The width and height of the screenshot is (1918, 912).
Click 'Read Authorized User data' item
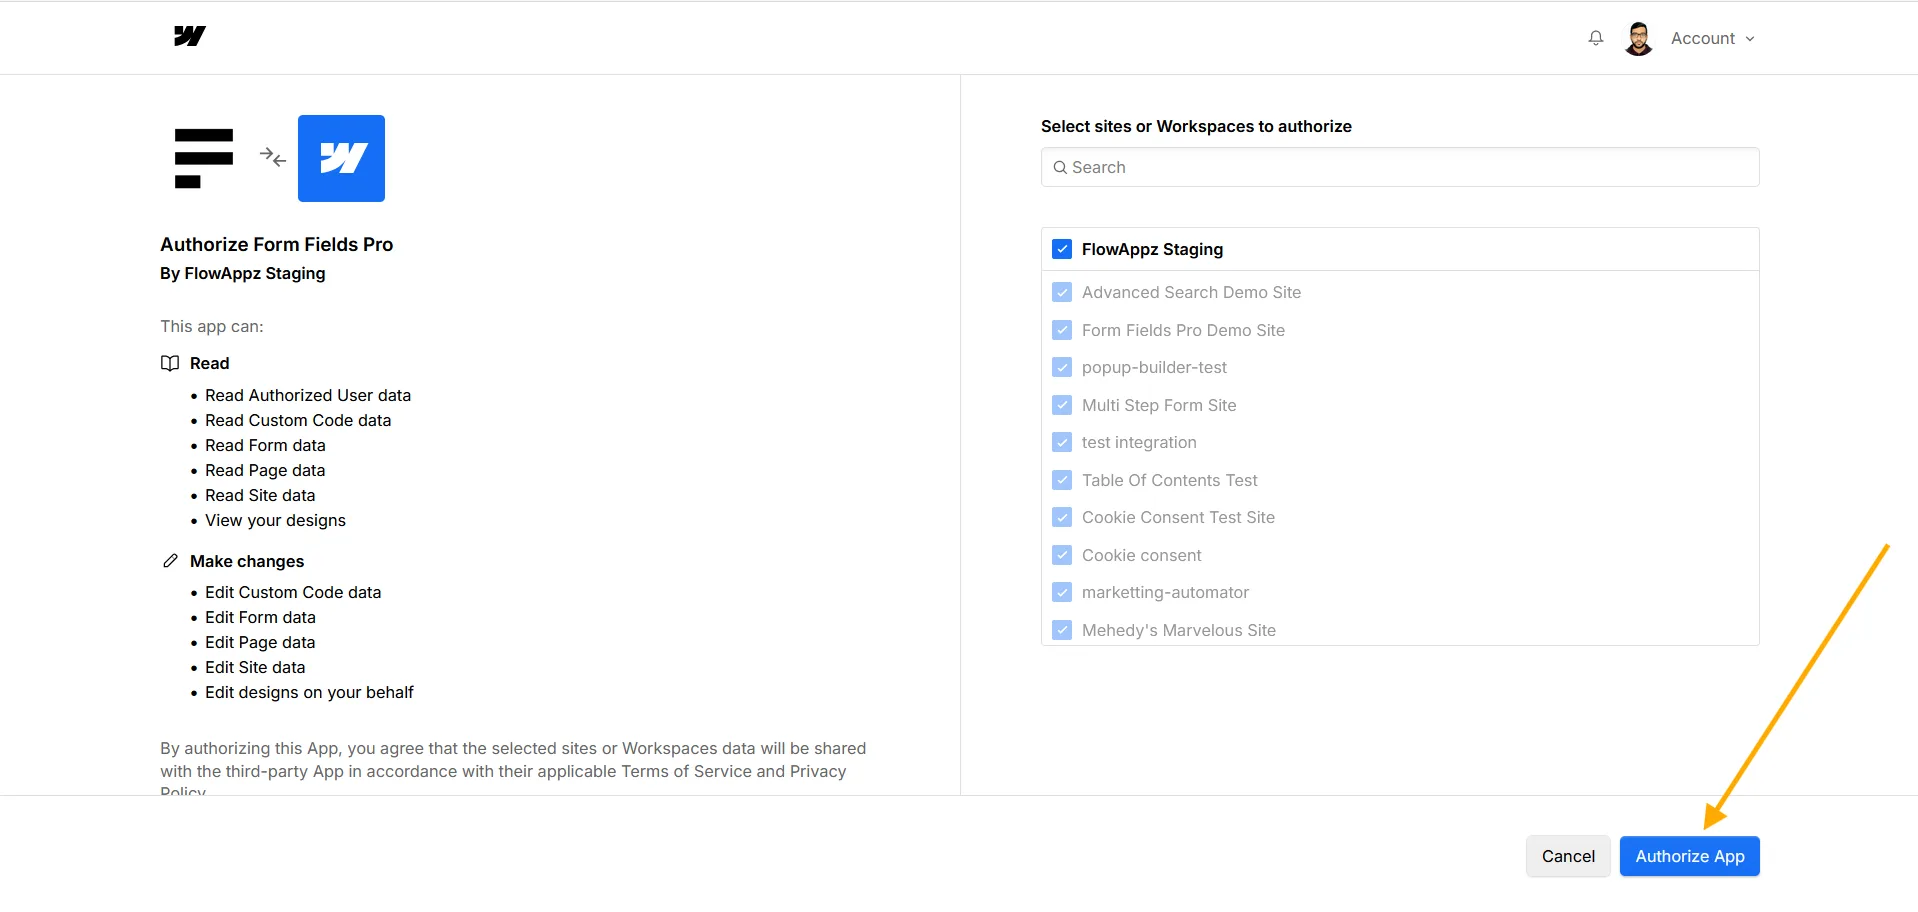pyautogui.click(x=308, y=395)
